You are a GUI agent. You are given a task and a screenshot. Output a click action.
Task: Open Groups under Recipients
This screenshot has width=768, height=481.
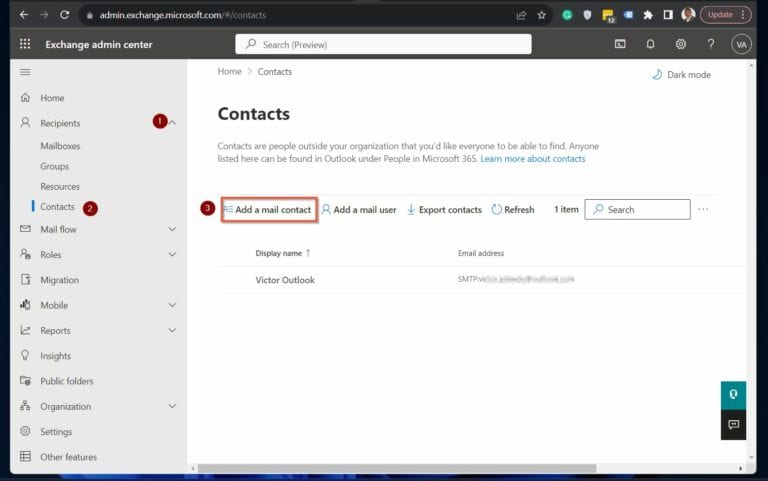[54, 167]
